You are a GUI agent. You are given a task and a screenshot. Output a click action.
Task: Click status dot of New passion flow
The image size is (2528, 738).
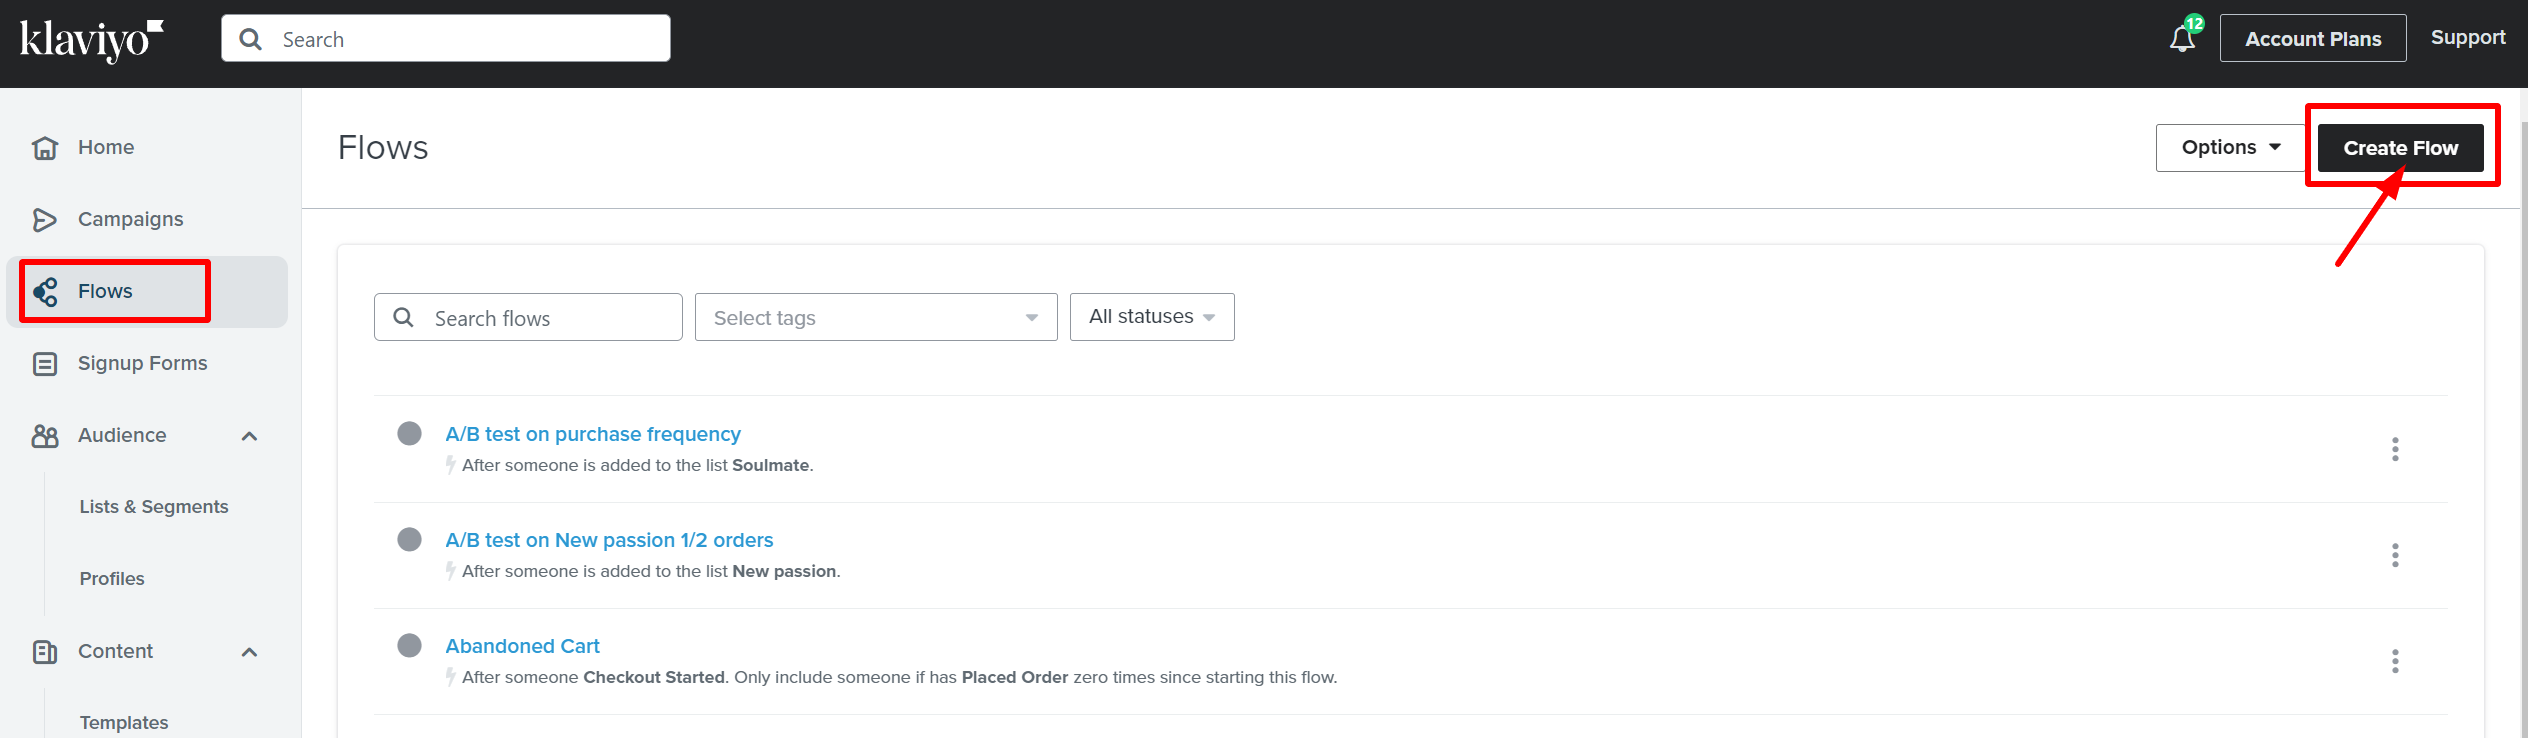pyautogui.click(x=409, y=539)
